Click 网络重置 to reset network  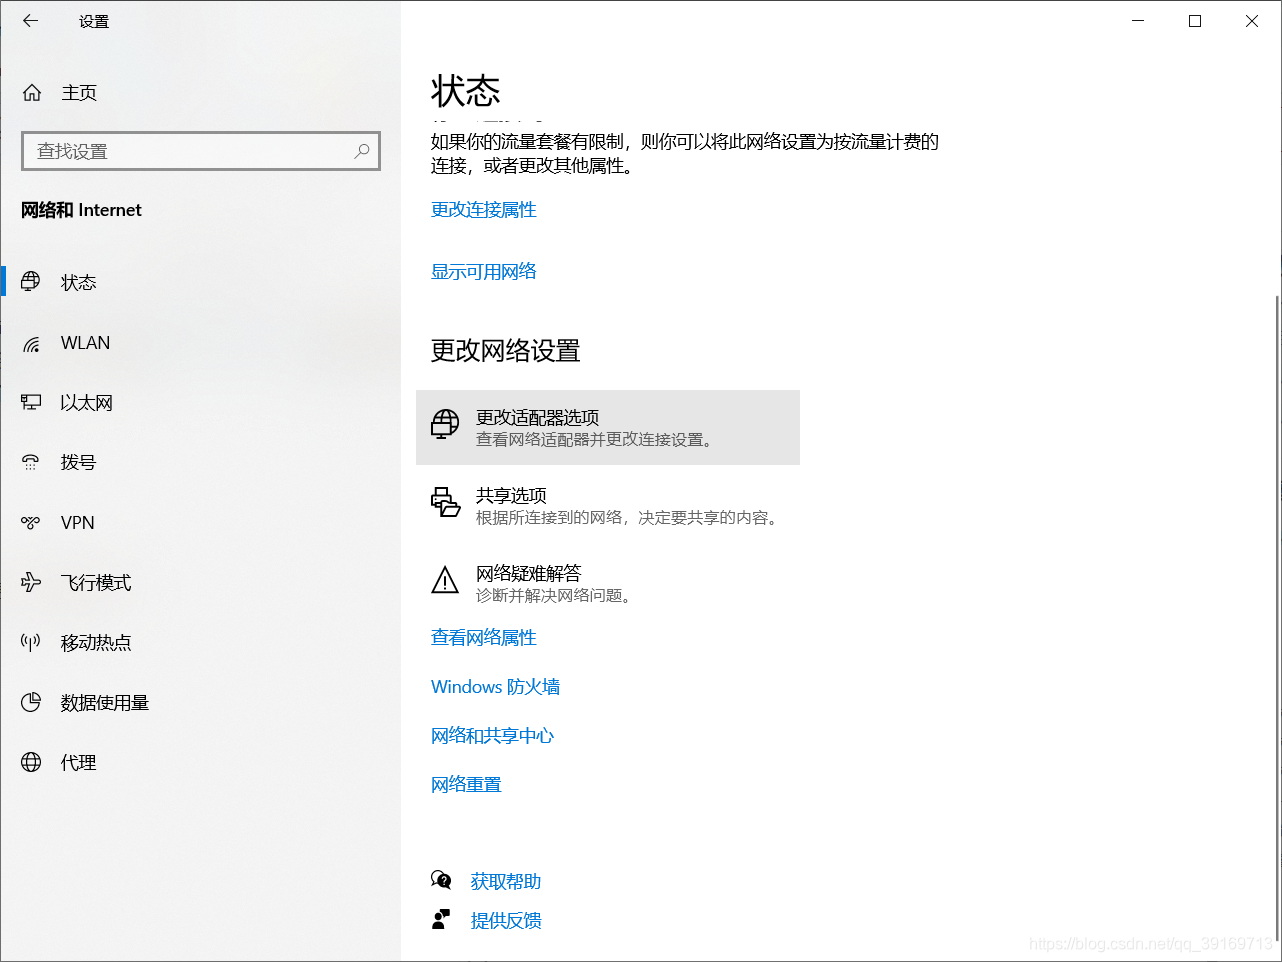point(465,784)
